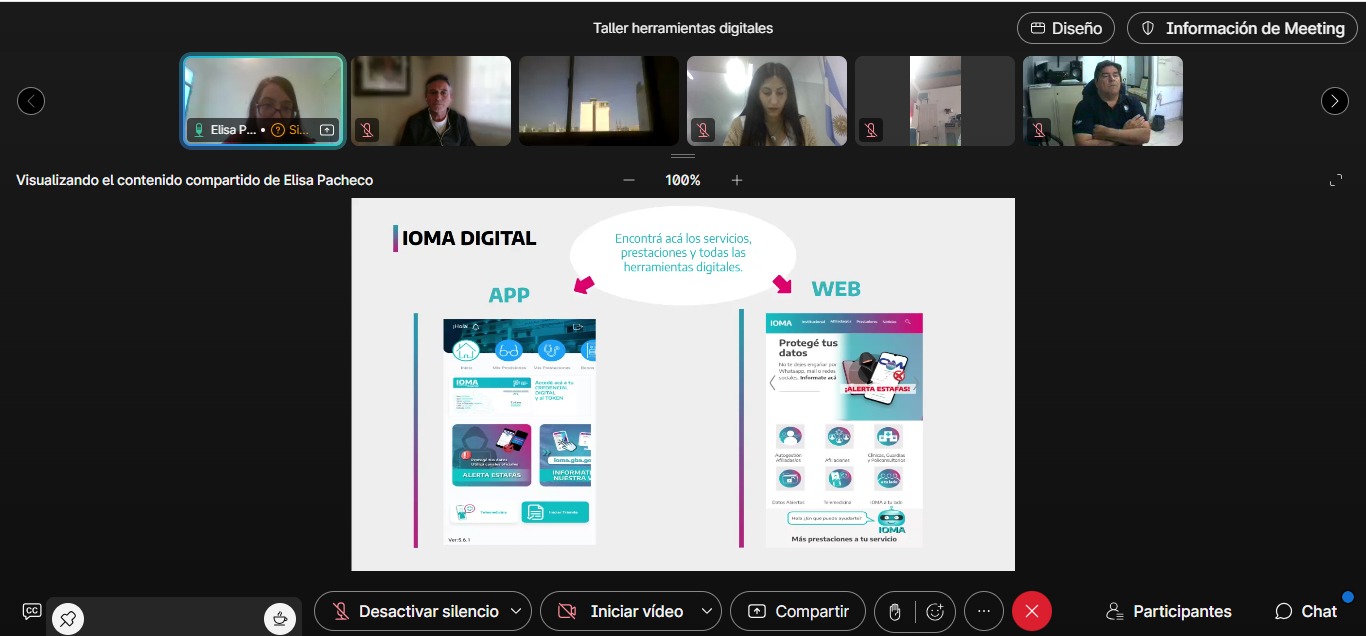1366x636 pixels.
Task: Click the Compartir button
Action: pyautogui.click(x=797, y=611)
